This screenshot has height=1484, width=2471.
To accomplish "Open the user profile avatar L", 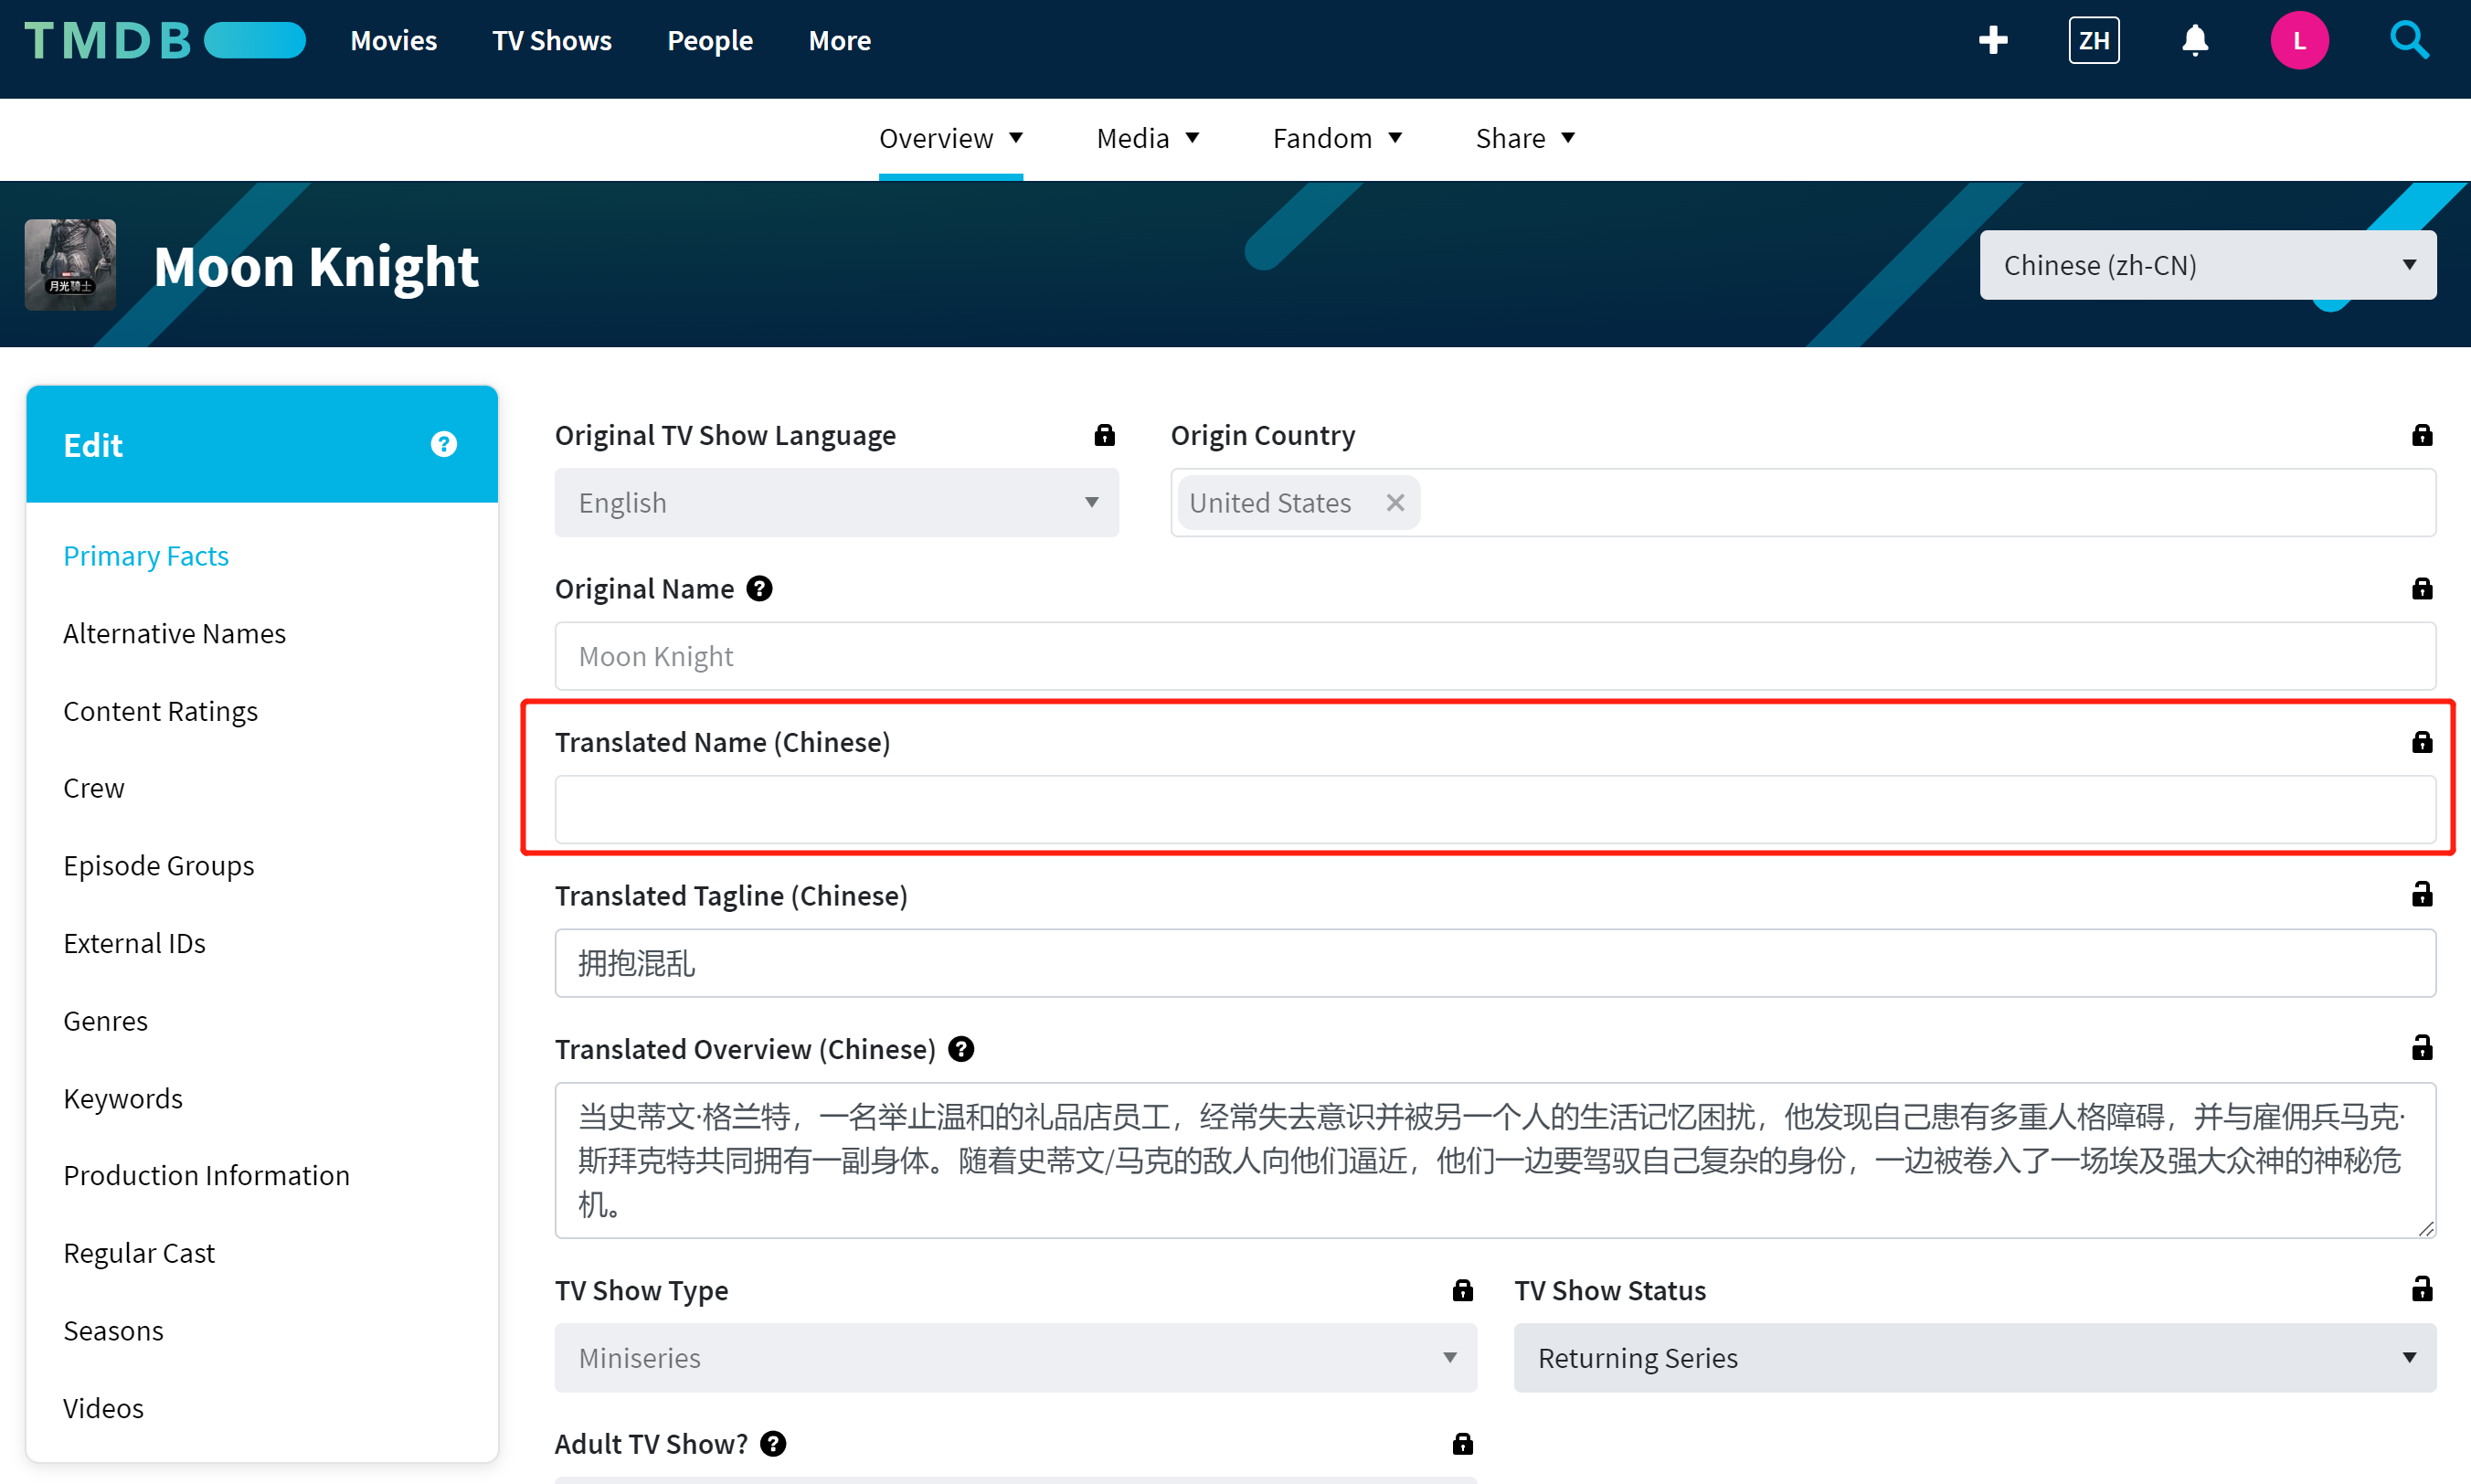I will pyautogui.click(x=2299, y=41).
